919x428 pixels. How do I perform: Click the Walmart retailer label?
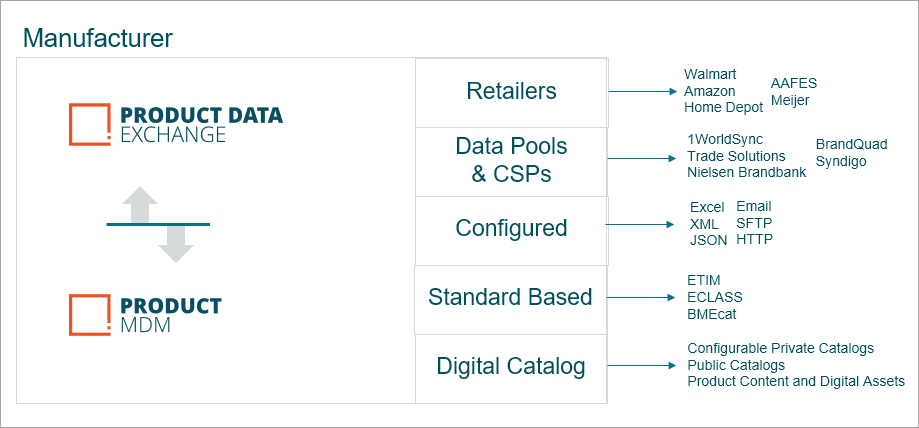pyautogui.click(x=710, y=75)
